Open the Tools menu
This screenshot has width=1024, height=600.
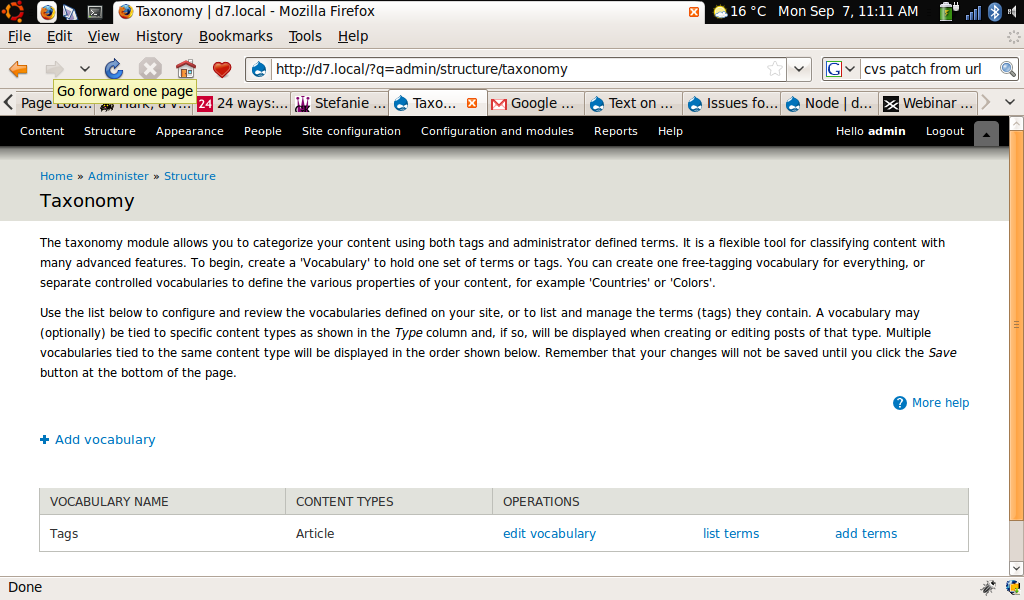click(x=305, y=37)
